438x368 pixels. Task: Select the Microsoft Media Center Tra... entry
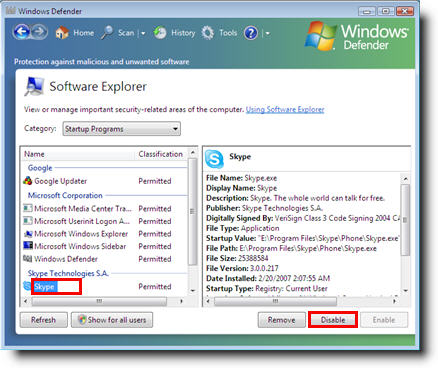point(83,209)
